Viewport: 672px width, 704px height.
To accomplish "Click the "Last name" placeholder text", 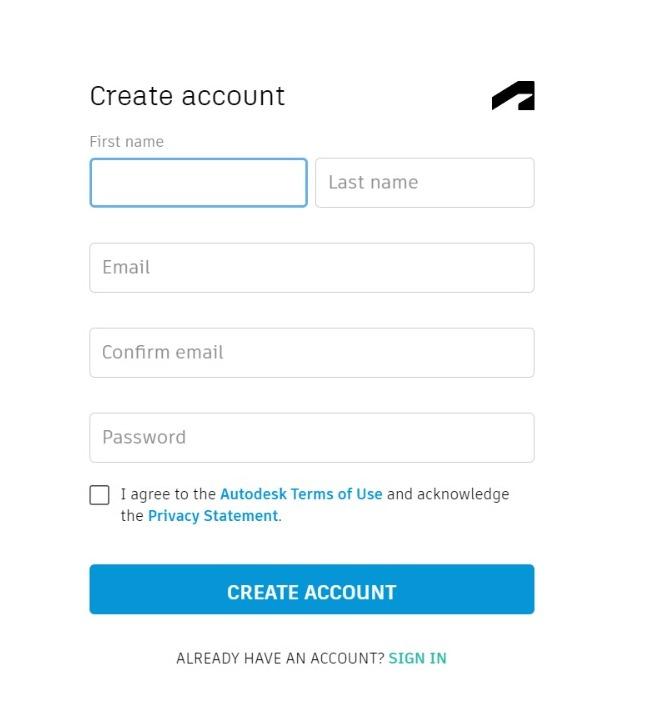I will pyautogui.click(x=373, y=183).
